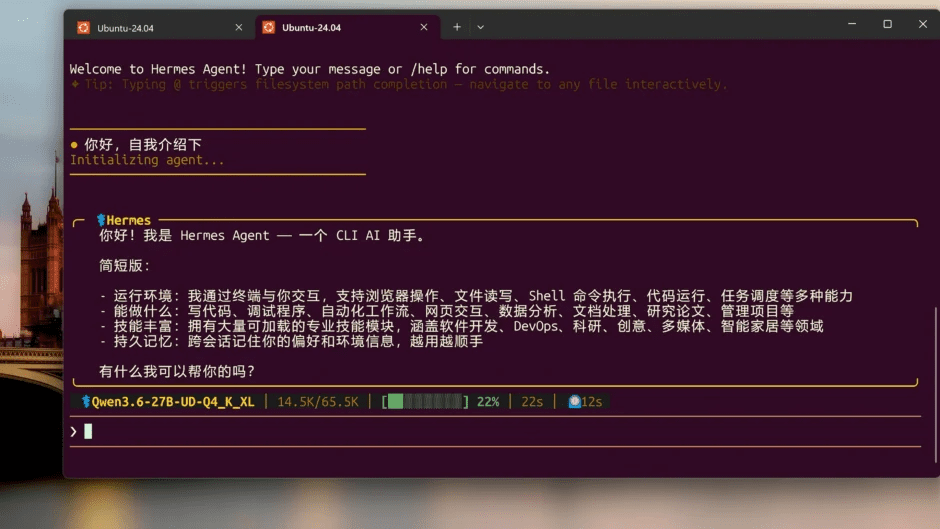Screen dimensions: 940x529
Task: Click the 14.5K/65.5K token counter
Action: [318, 401]
